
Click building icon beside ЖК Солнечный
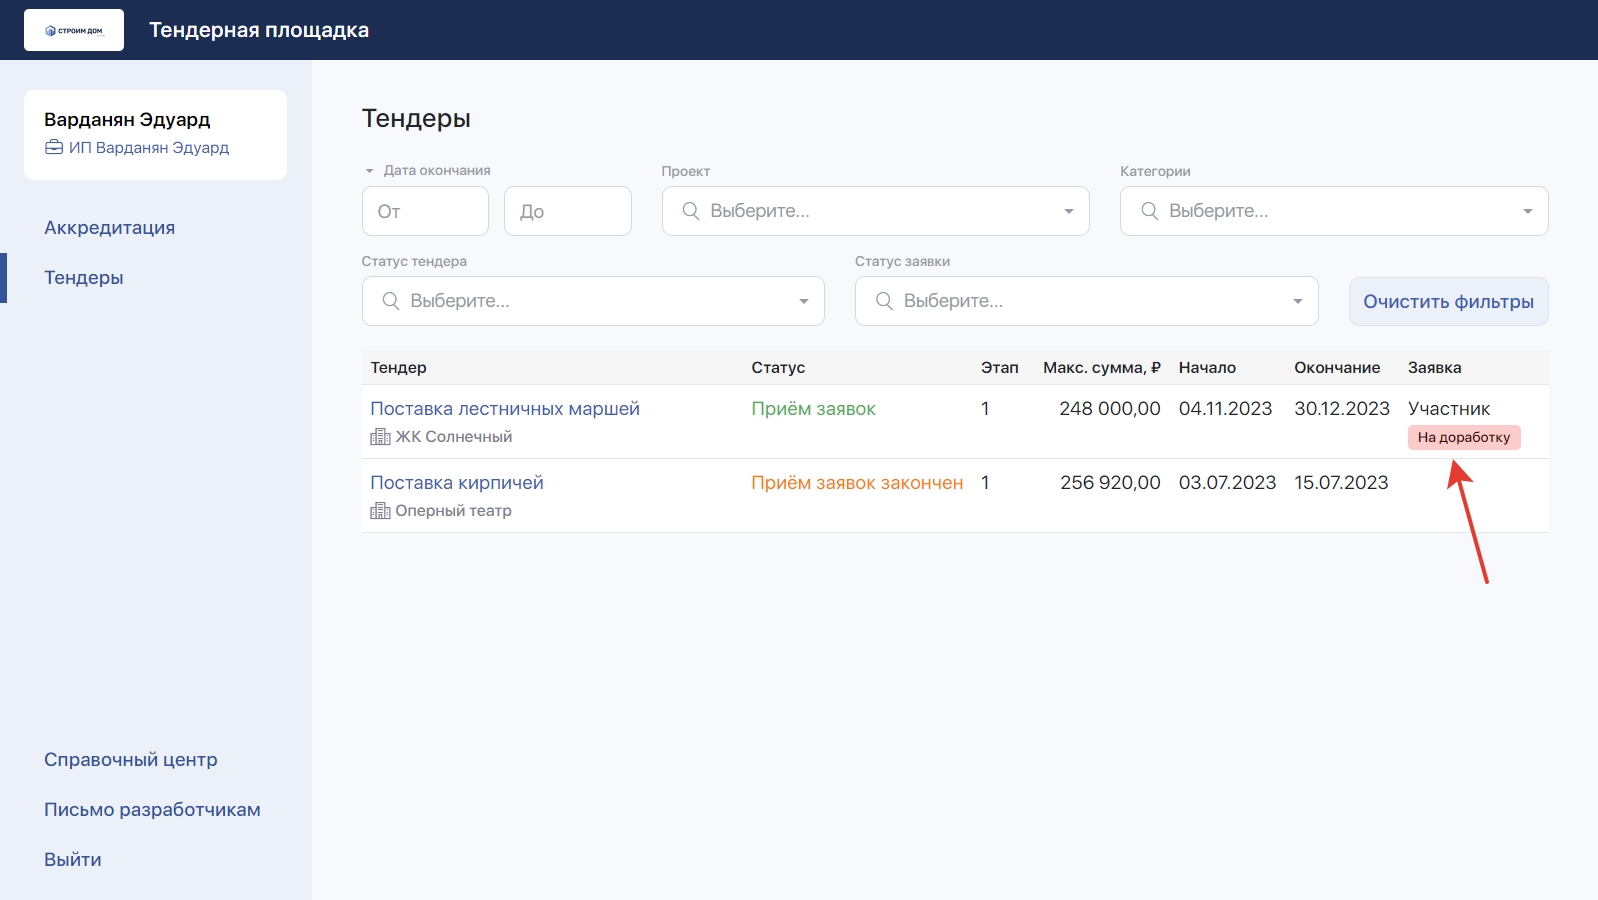380,437
